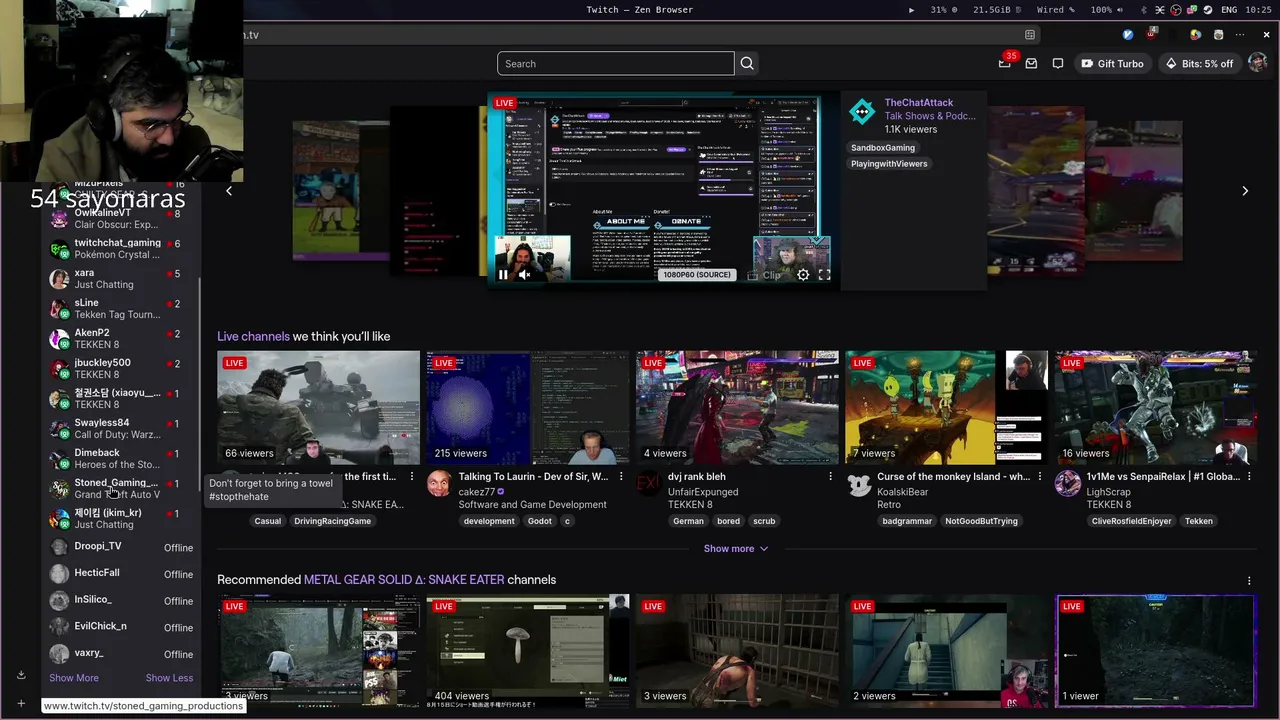Open options menu for LighScrap stream card
1280x720 pixels.
pyautogui.click(x=1249, y=477)
